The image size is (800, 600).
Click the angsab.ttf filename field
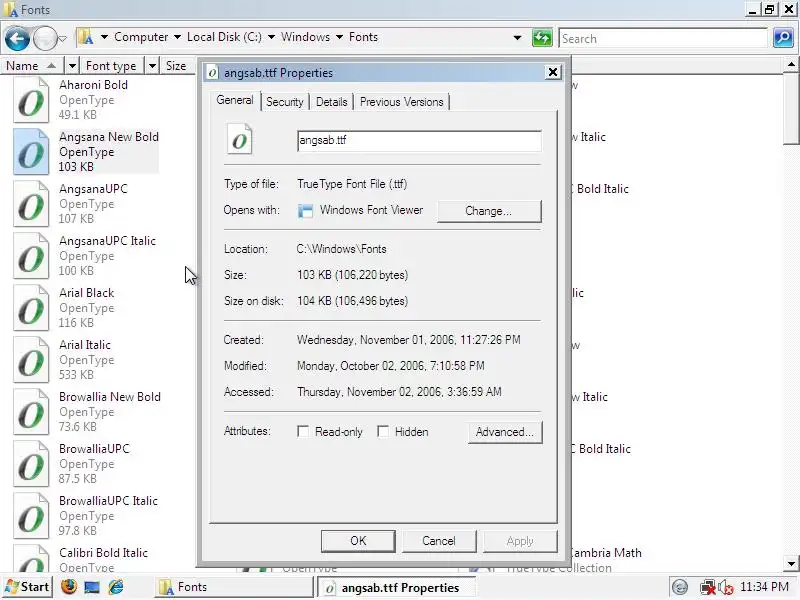(x=419, y=140)
